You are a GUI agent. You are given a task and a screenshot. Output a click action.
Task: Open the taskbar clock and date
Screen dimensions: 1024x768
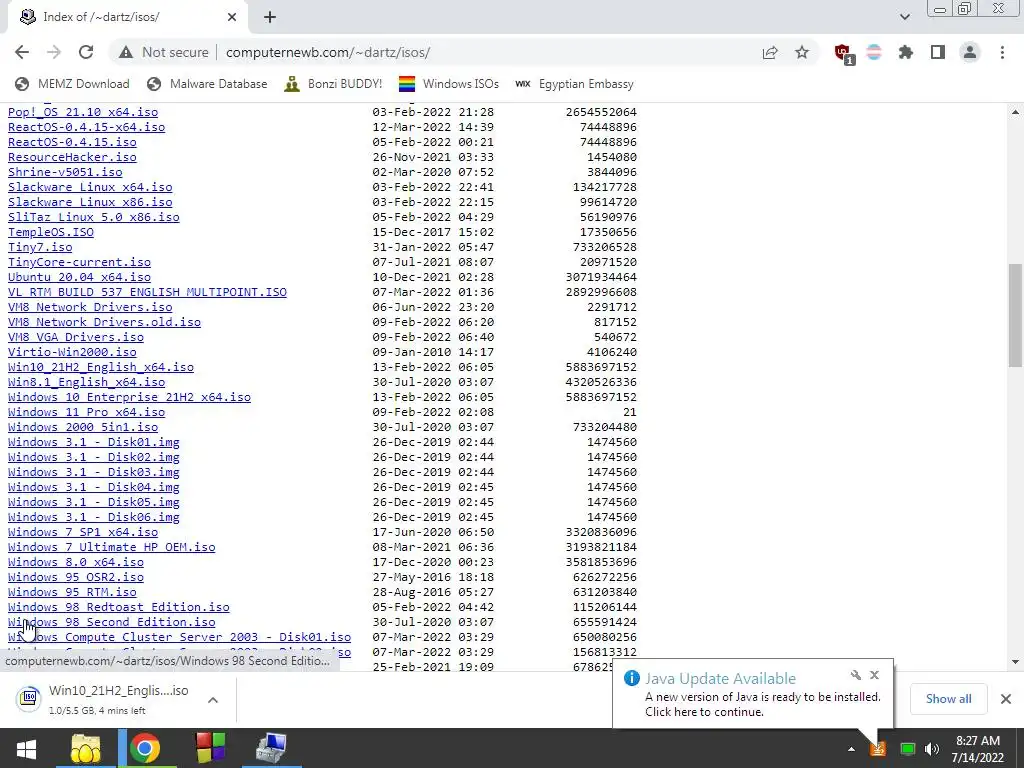[978, 749]
